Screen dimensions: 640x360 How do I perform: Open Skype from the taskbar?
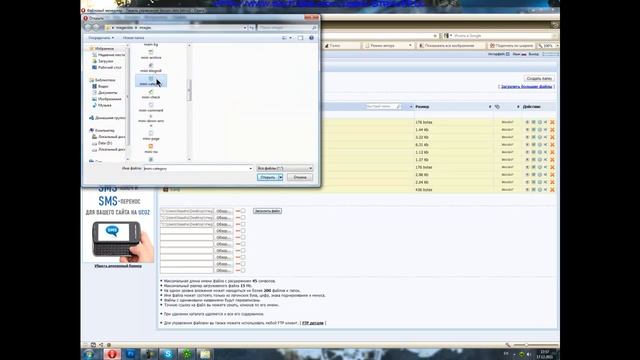coord(168,354)
